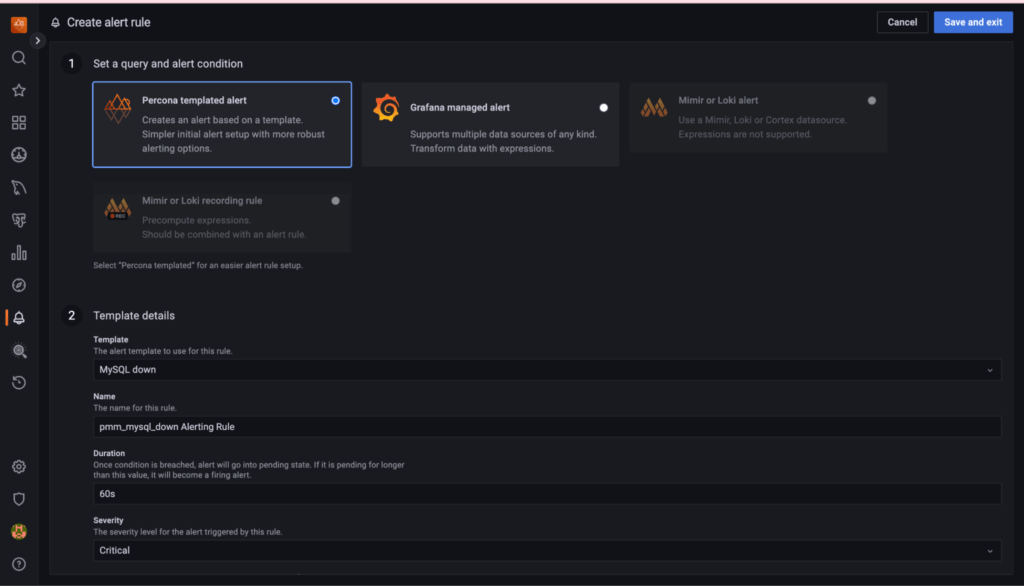Select Mimir or Loki alert radio option
The width and height of the screenshot is (1024, 586).
pos(872,100)
